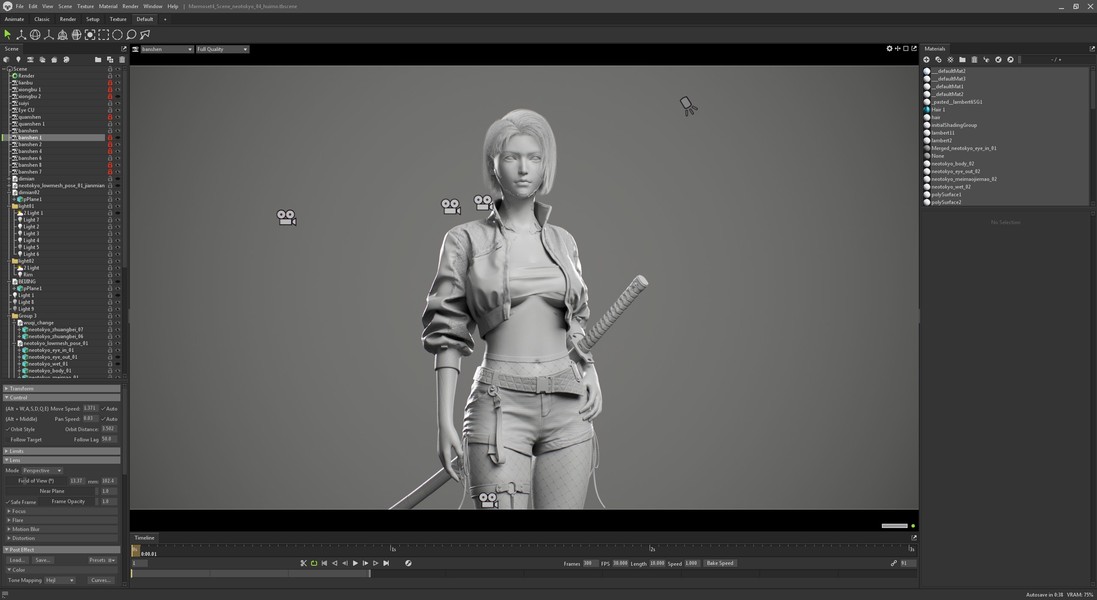Choose the dashed rectangle marquee tool
The width and height of the screenshot is (1097, 600).
point(104,34)
